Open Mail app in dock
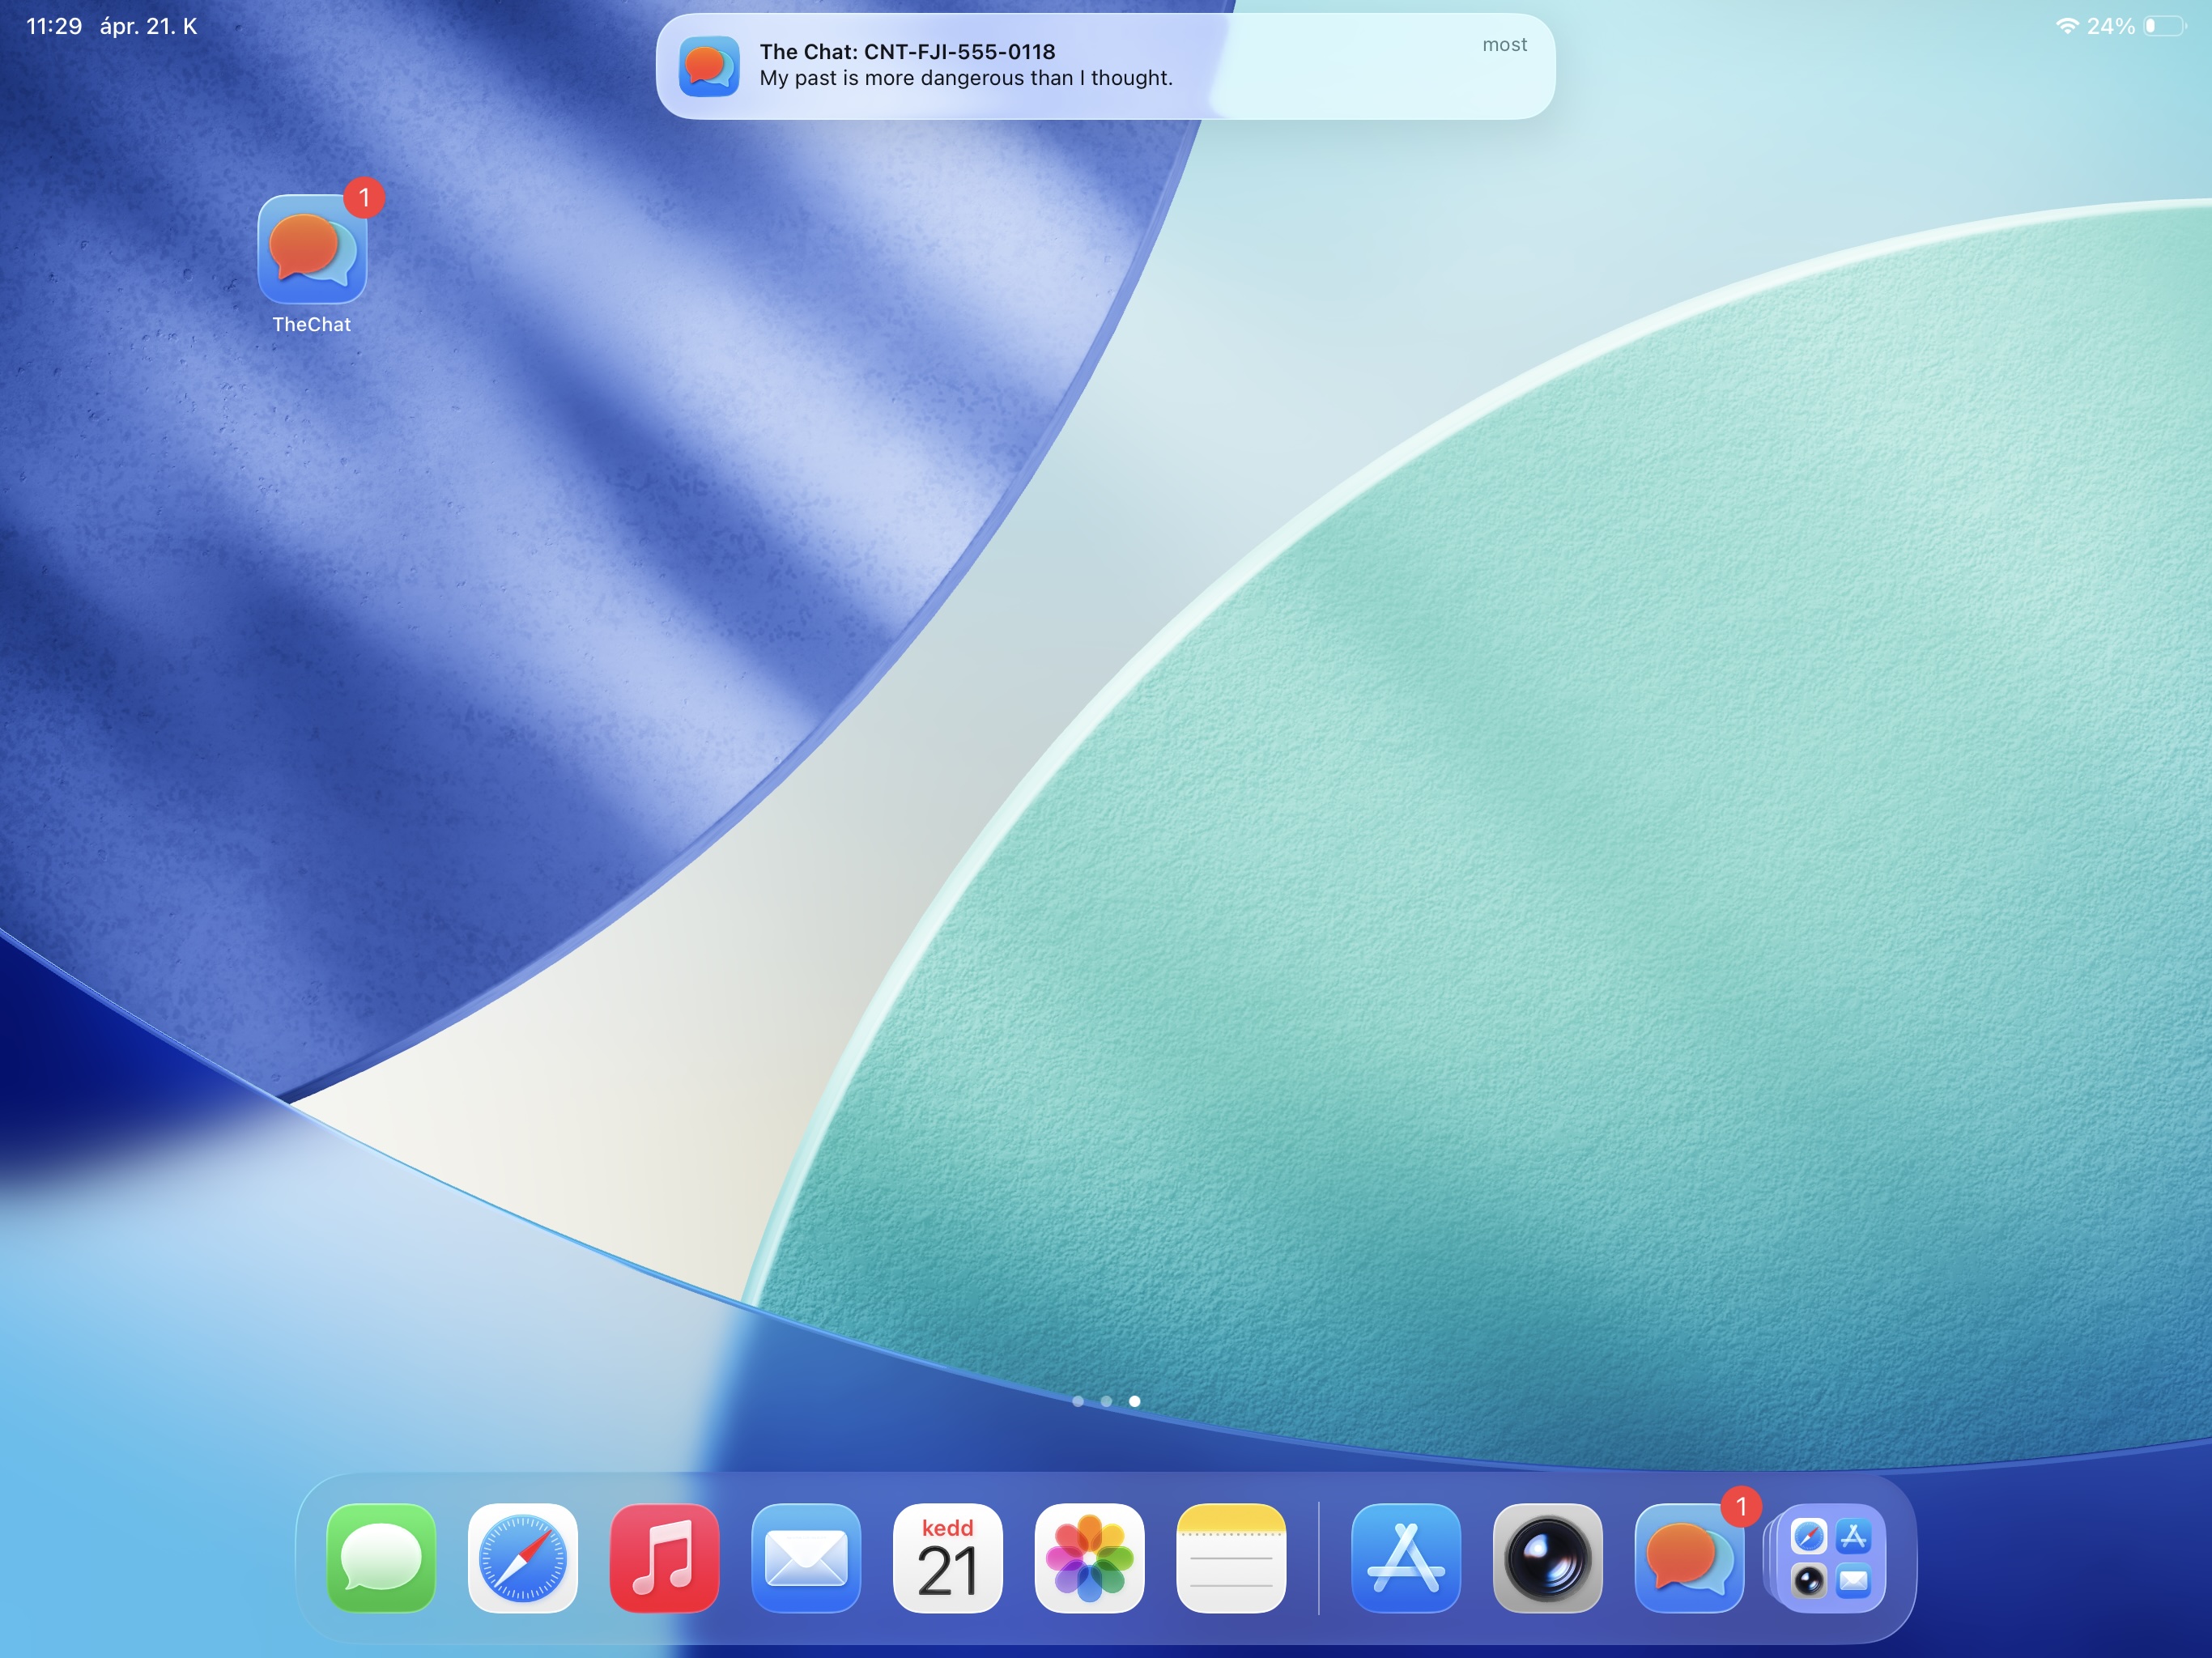The height and width of the screenshot is (1658, 2212). click(806, 1558)
